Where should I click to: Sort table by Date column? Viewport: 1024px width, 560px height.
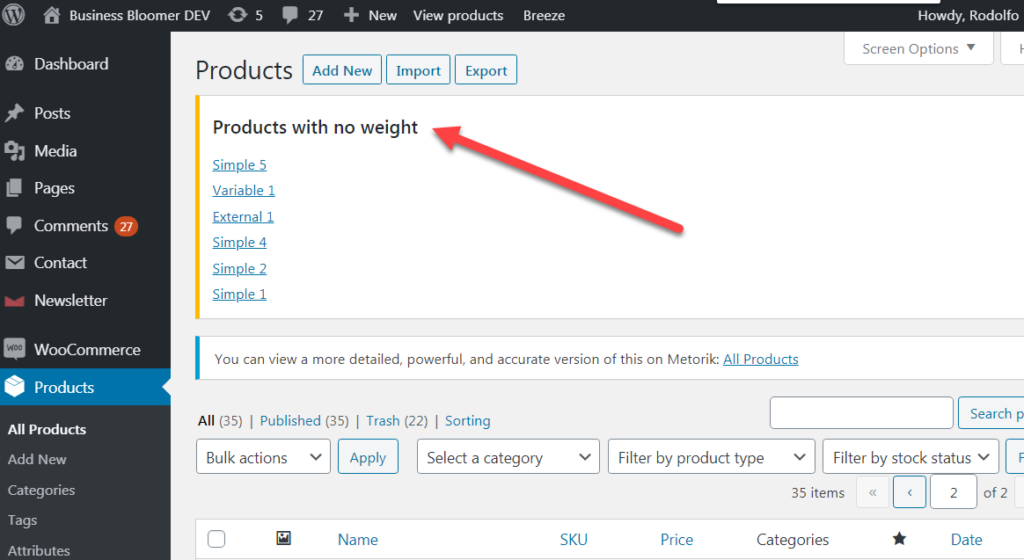(x=967, y=539)
